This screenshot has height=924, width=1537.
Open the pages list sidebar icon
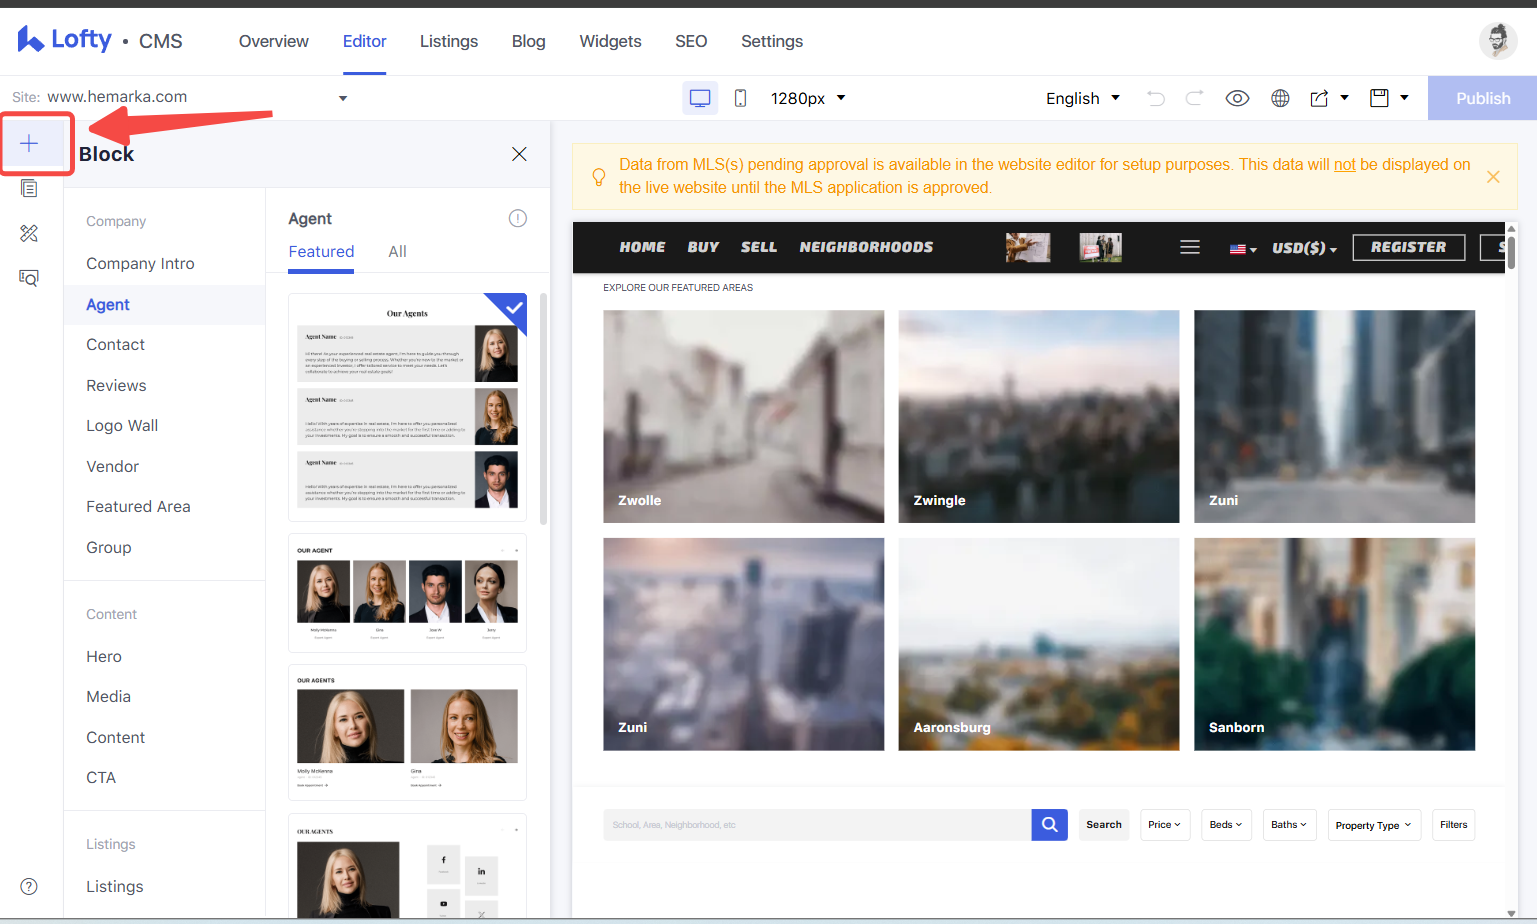[29, 189]
